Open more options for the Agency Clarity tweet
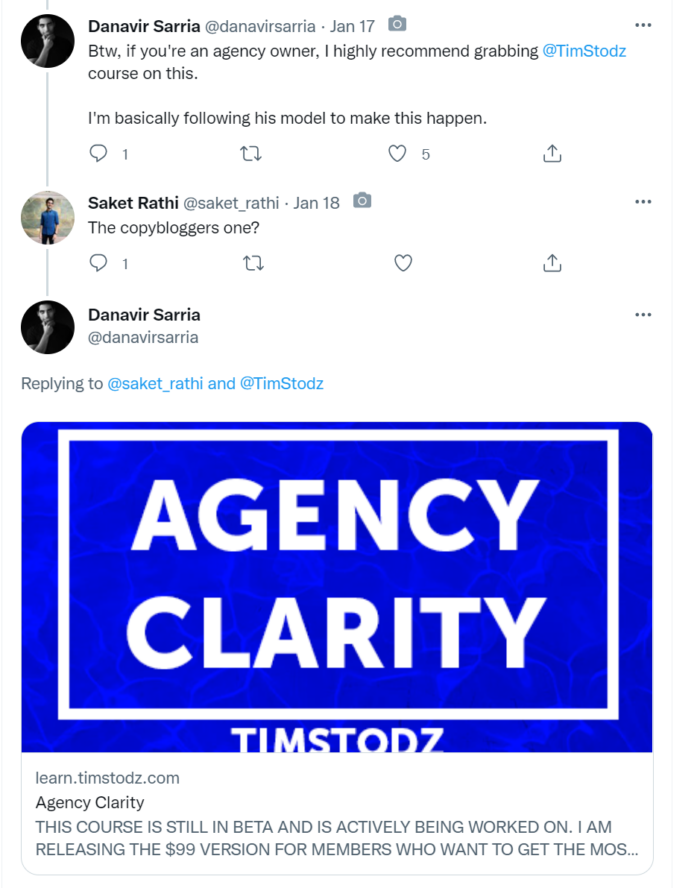Screen dimensions: 700x888 [x=643, y=315]
